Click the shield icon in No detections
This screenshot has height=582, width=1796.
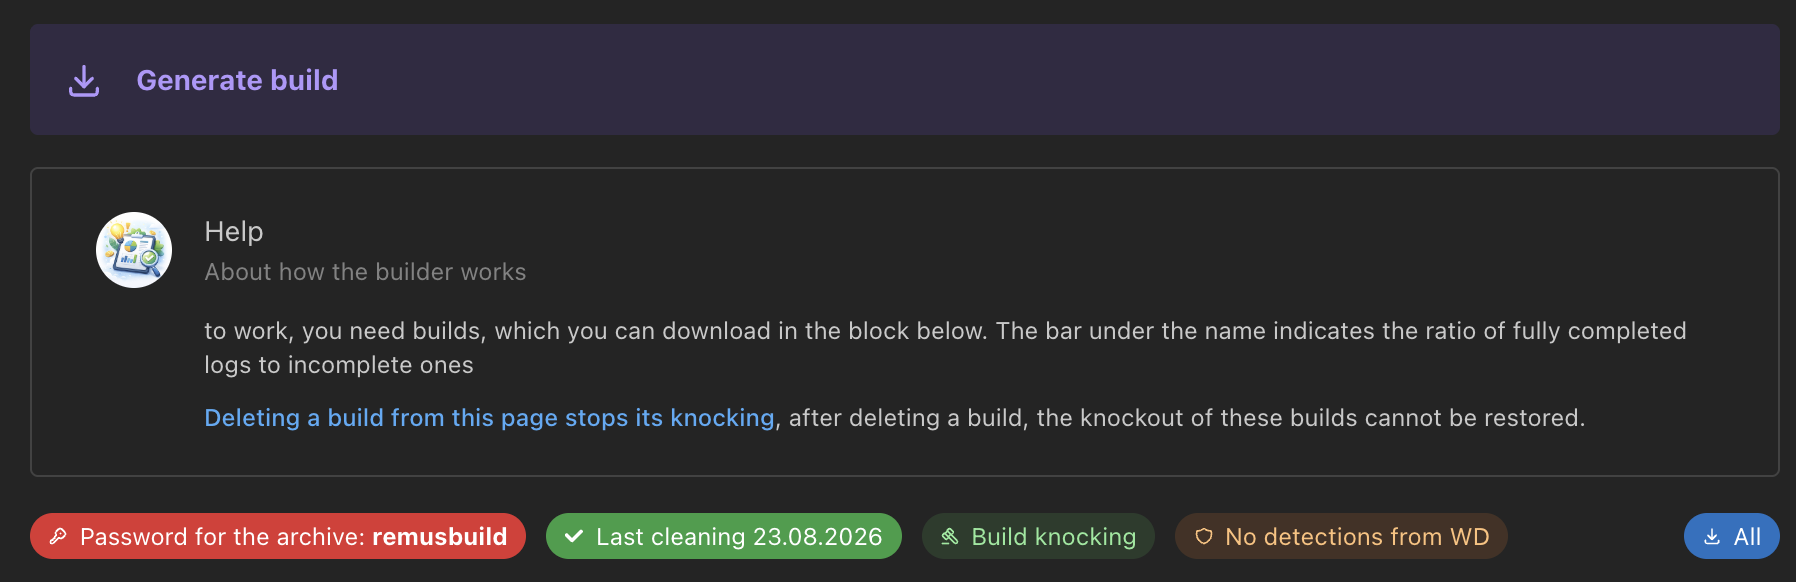click(1204, 537)
